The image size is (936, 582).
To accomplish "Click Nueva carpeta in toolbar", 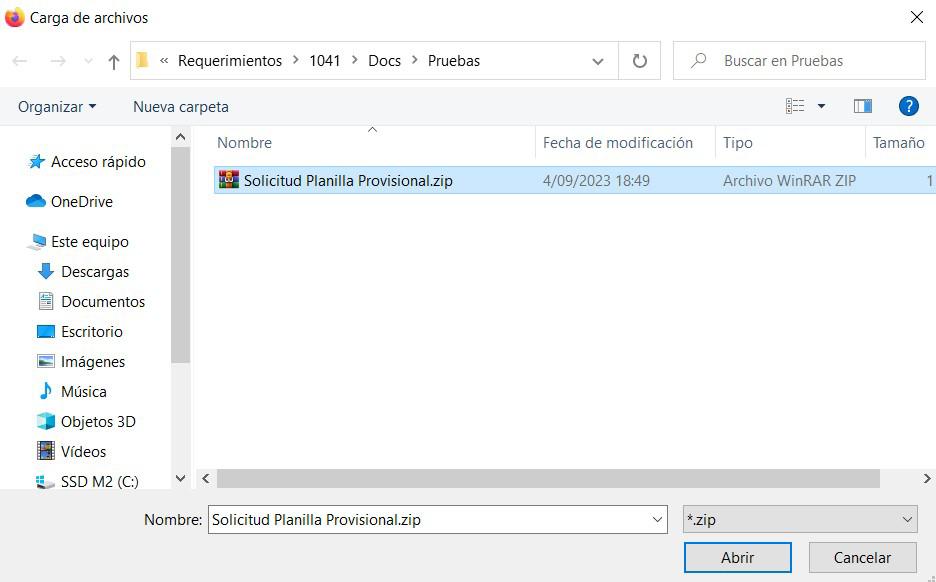I will 181,107.
